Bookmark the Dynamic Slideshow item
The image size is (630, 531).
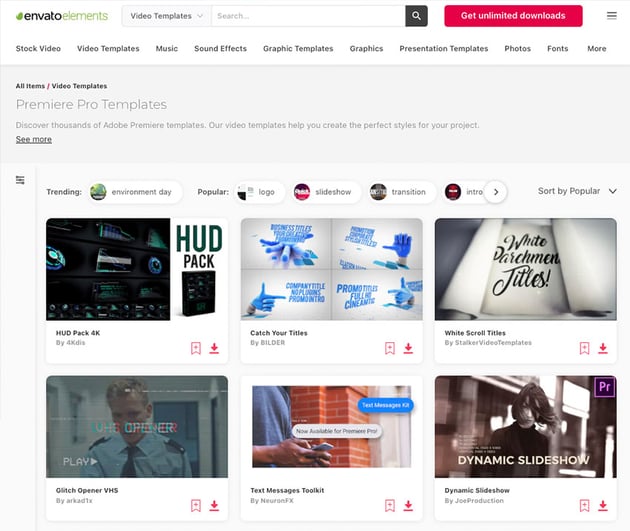pyautogui.click(x=585, y=505)
